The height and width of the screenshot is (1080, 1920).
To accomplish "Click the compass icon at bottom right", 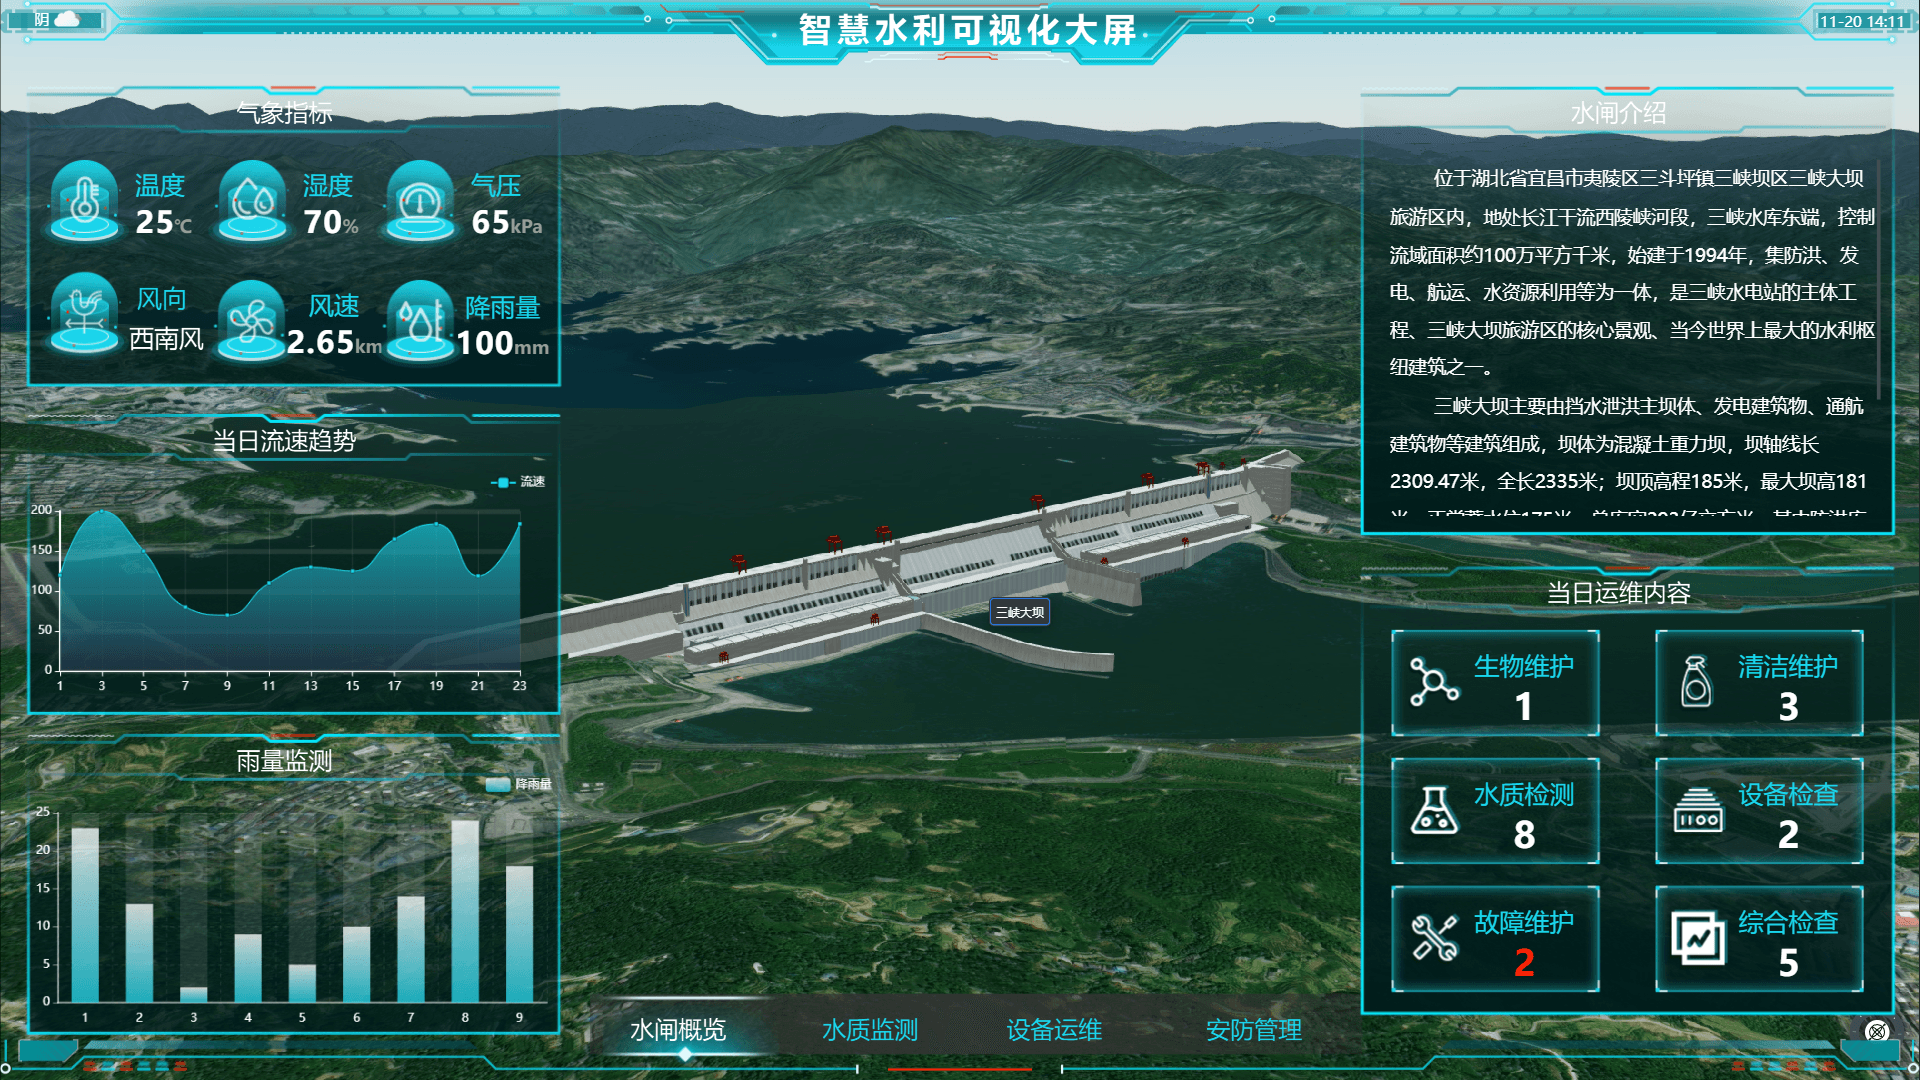I will [1877, 1031].
